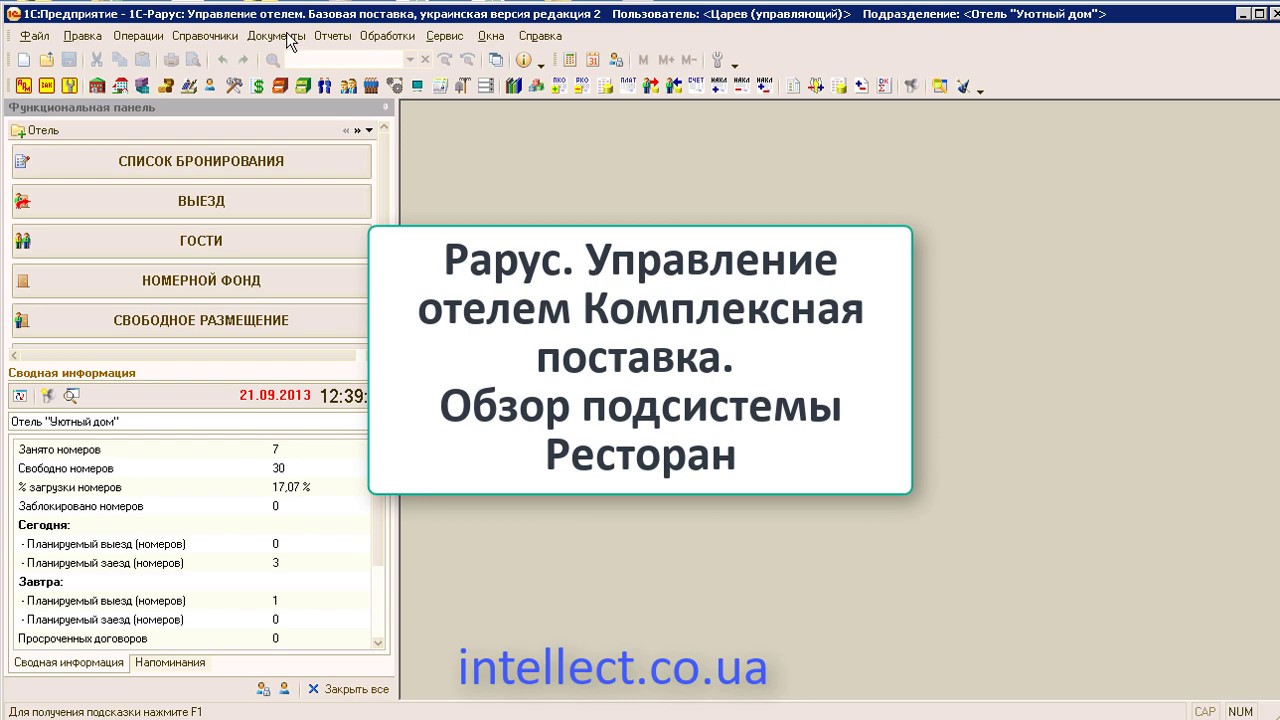Open the Сервис menu
1280x720 pixels.
(x=445, y=36)
